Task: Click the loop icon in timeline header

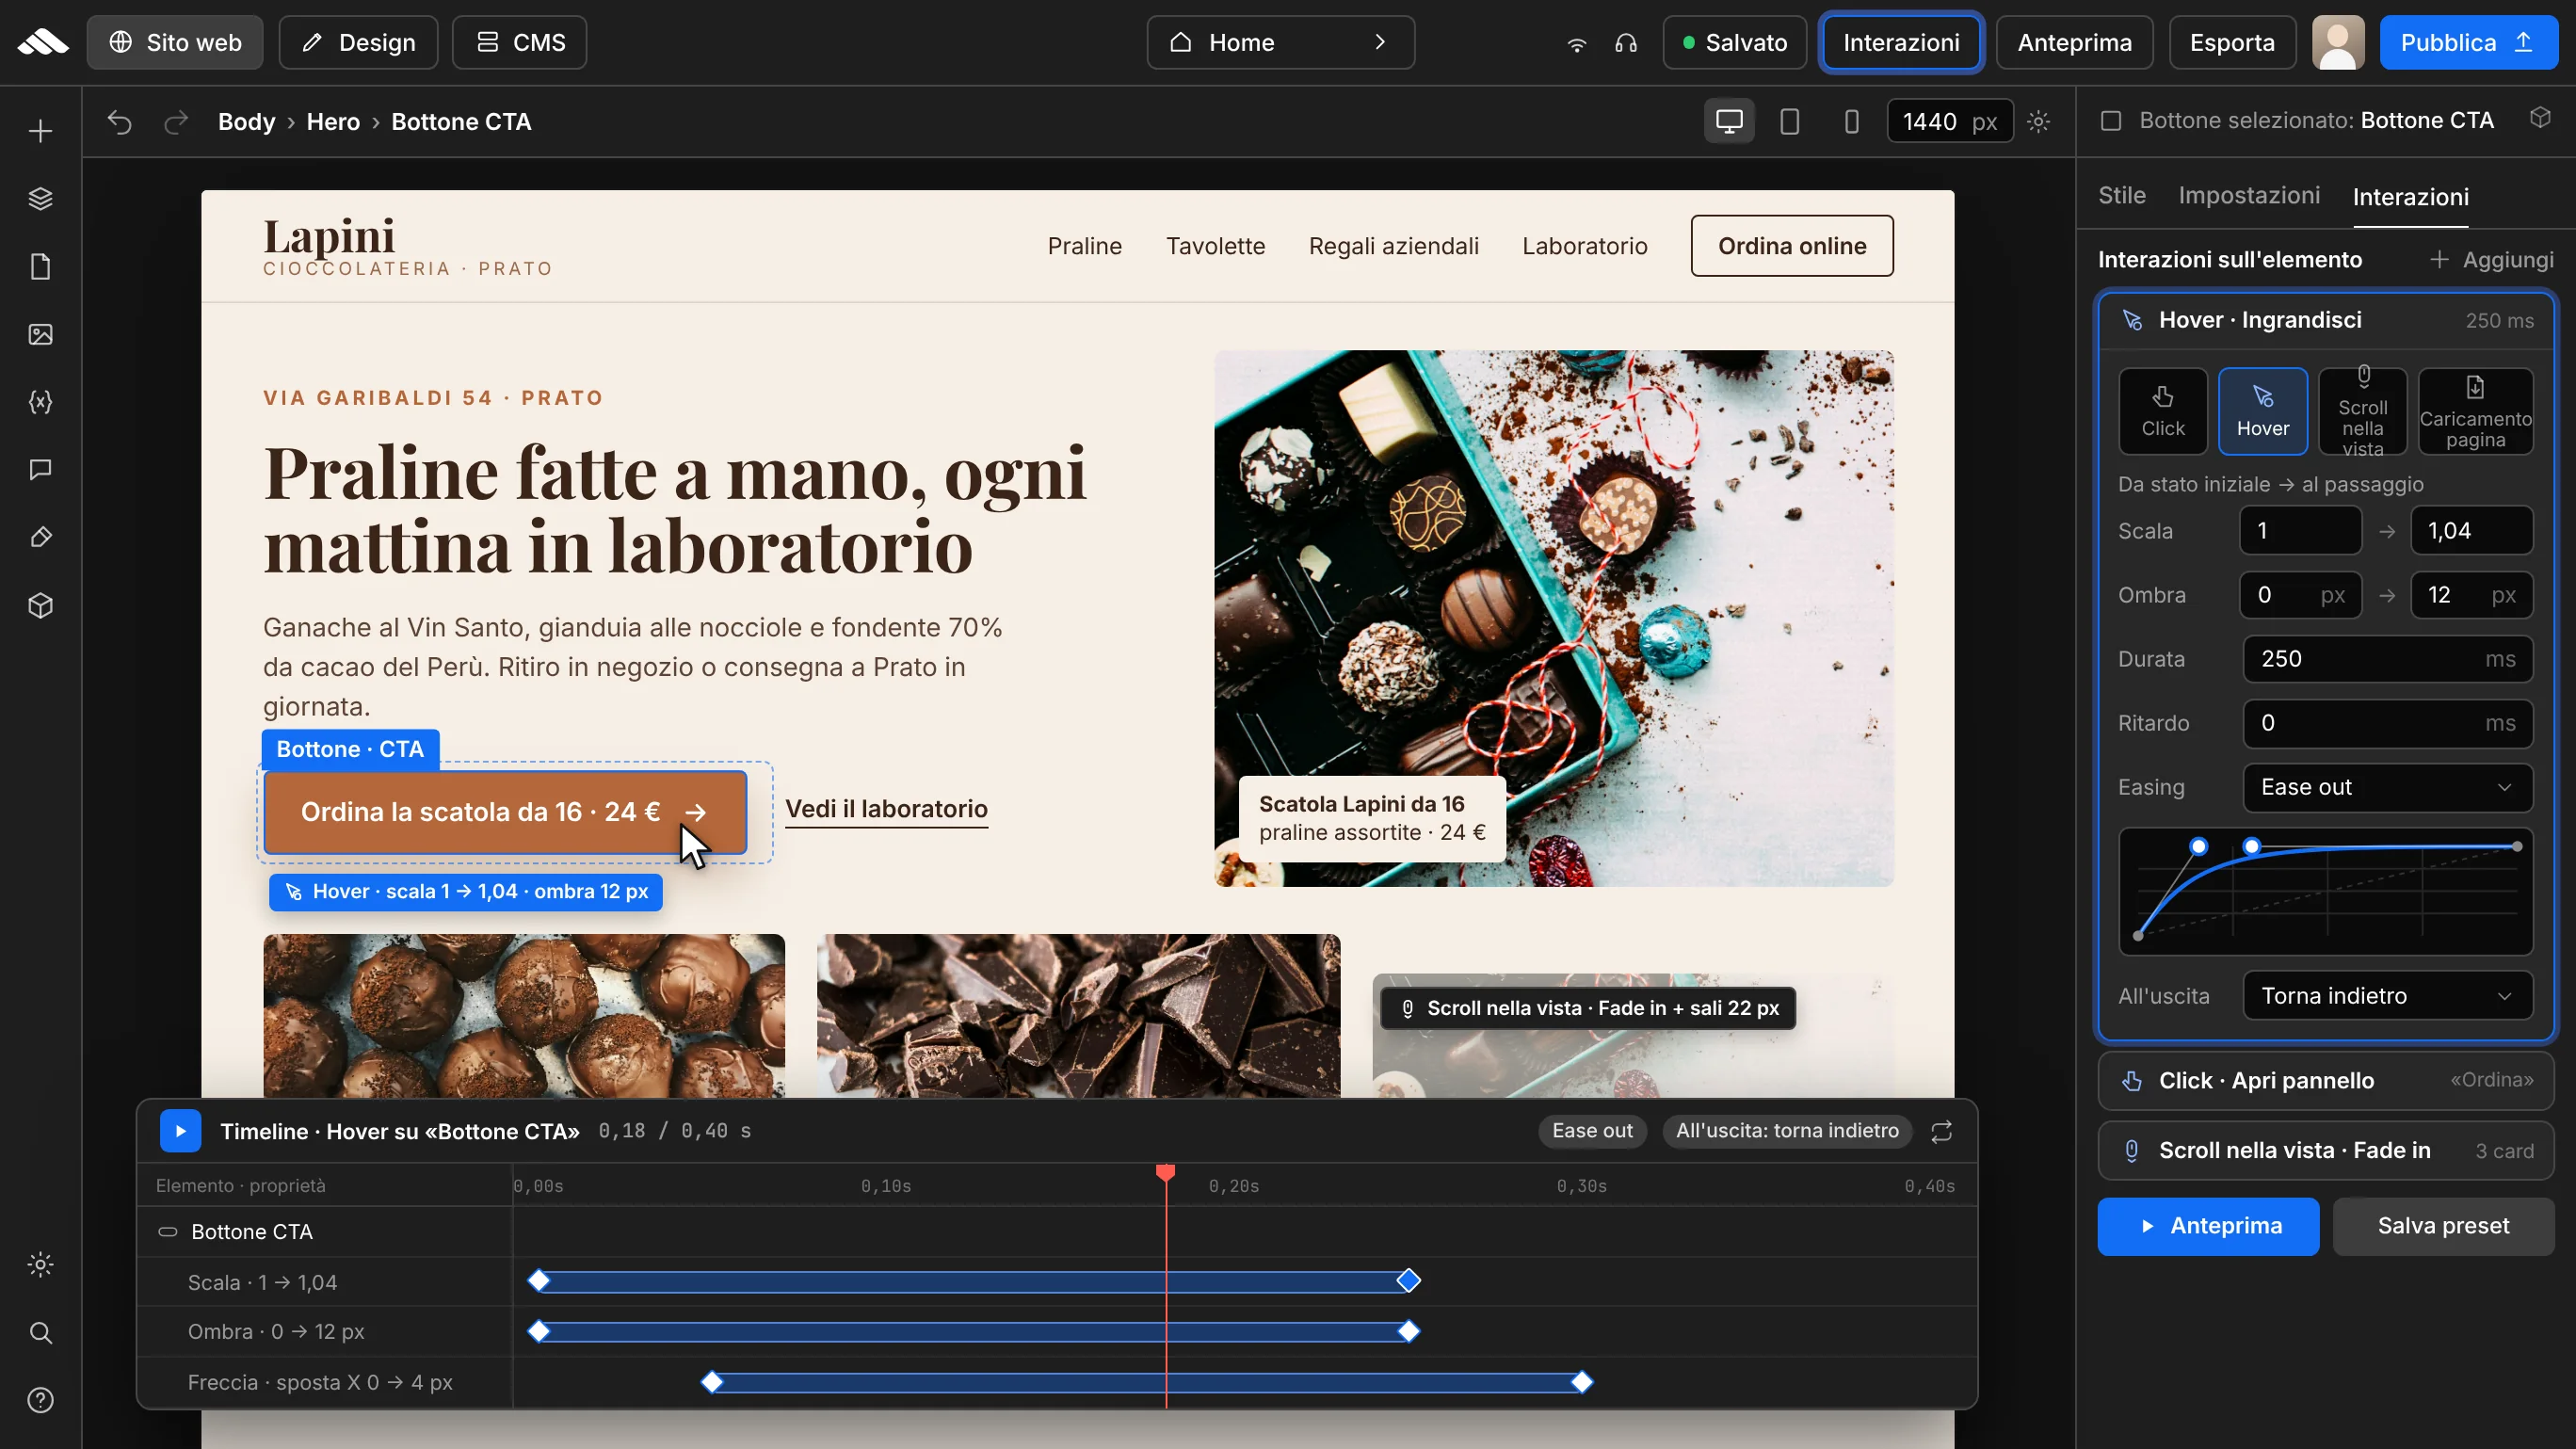Action: 1941,1131
